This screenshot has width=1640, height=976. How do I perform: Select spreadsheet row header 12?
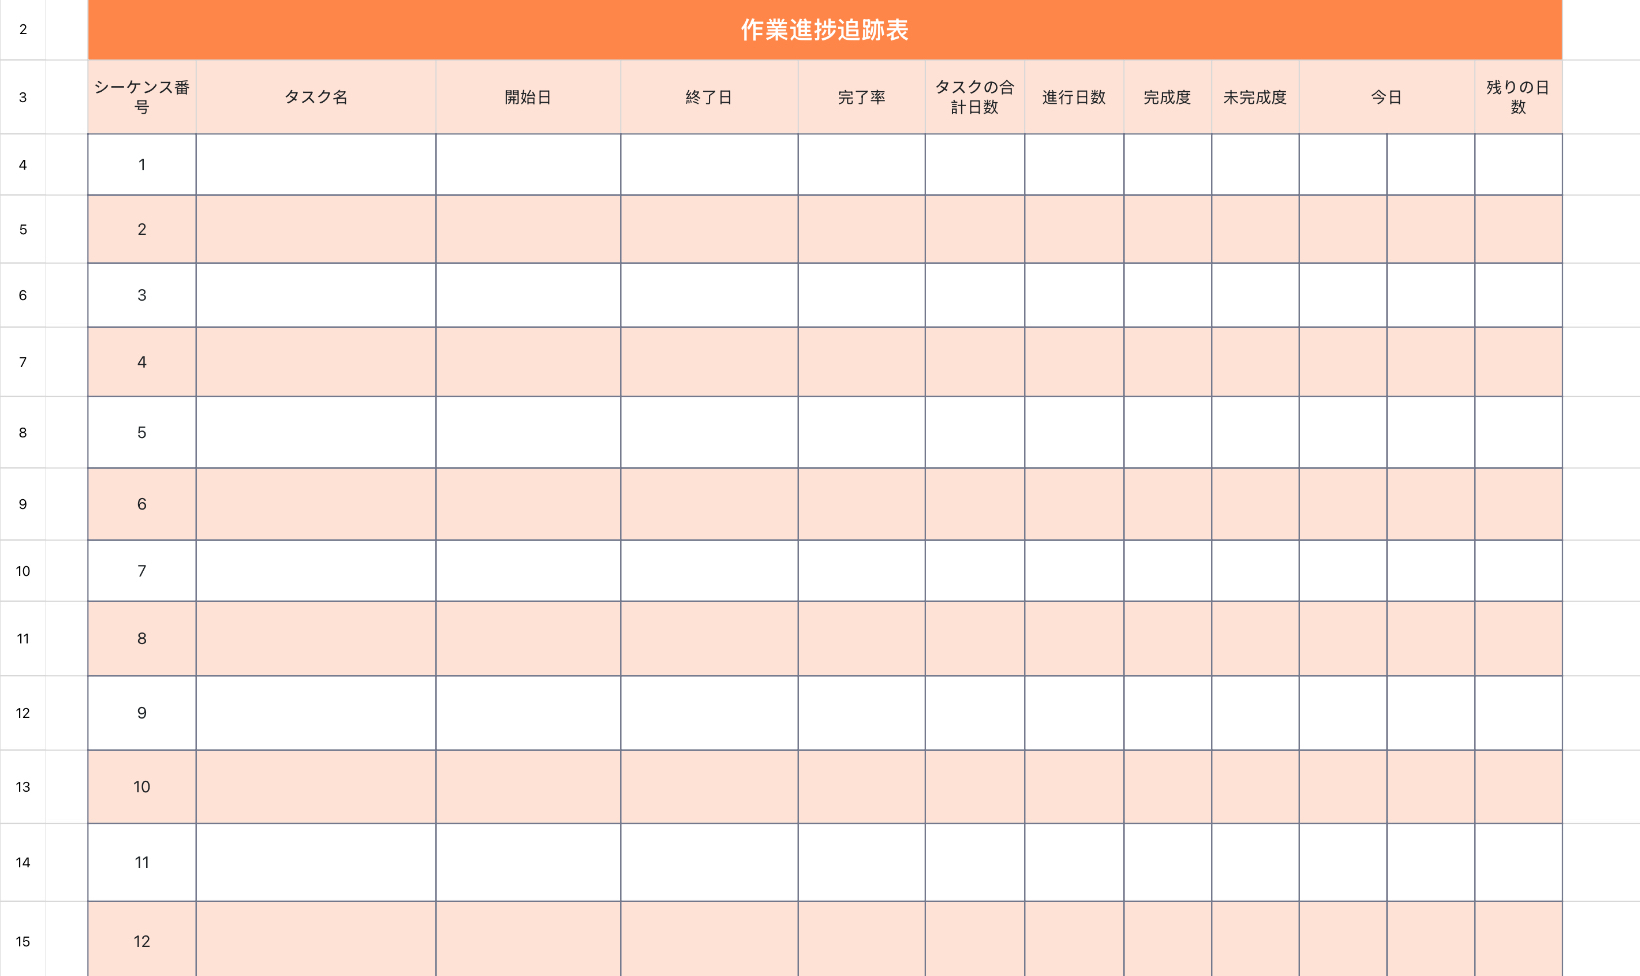coord(22,713)
